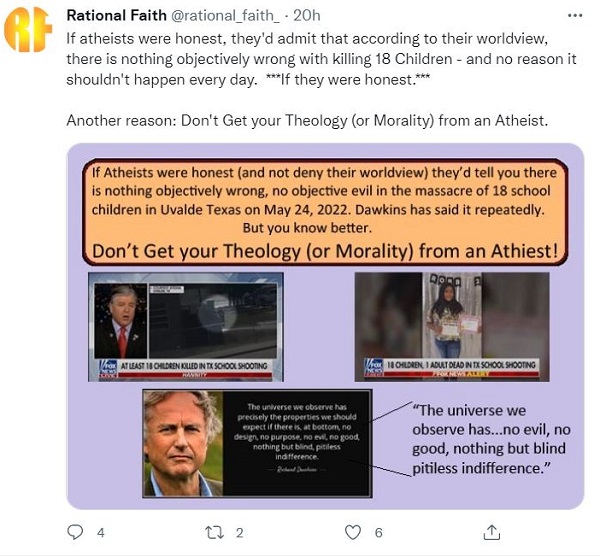Open the @rational_faith_ handle link
The width and height of the screenshot is (600, 557).
coord(225,16)
